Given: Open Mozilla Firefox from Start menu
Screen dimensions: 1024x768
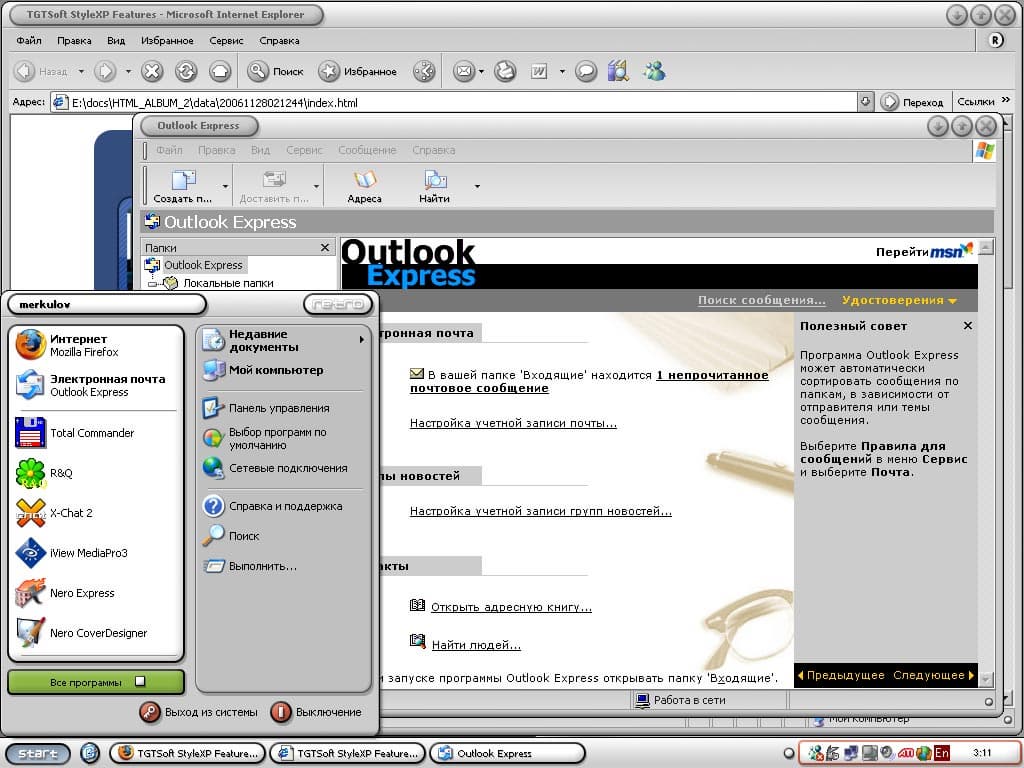Looking at the screenshot, I should (95, 345).
